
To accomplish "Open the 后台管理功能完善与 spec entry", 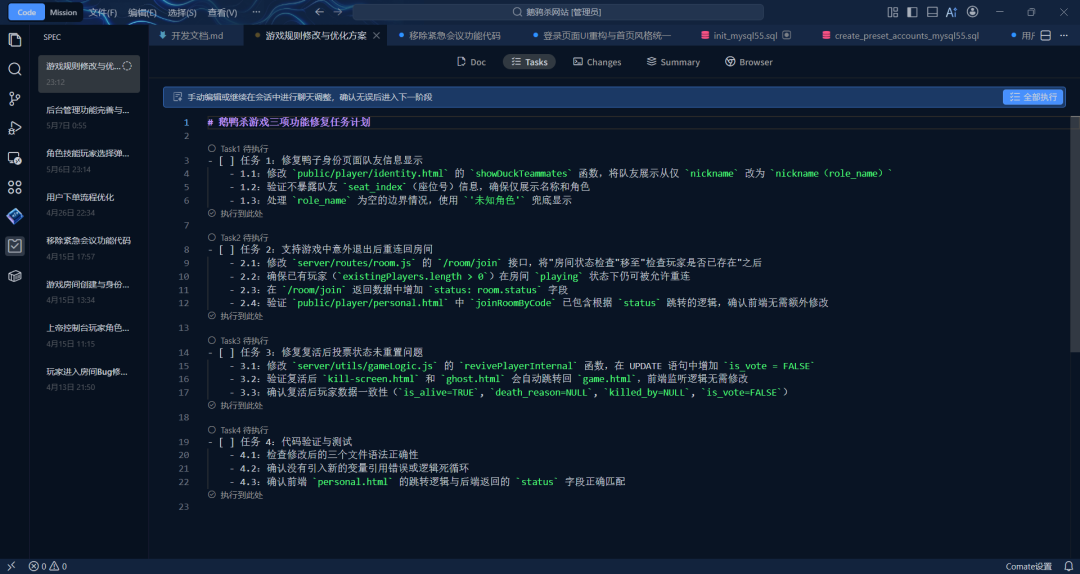I will coord(89,116).
